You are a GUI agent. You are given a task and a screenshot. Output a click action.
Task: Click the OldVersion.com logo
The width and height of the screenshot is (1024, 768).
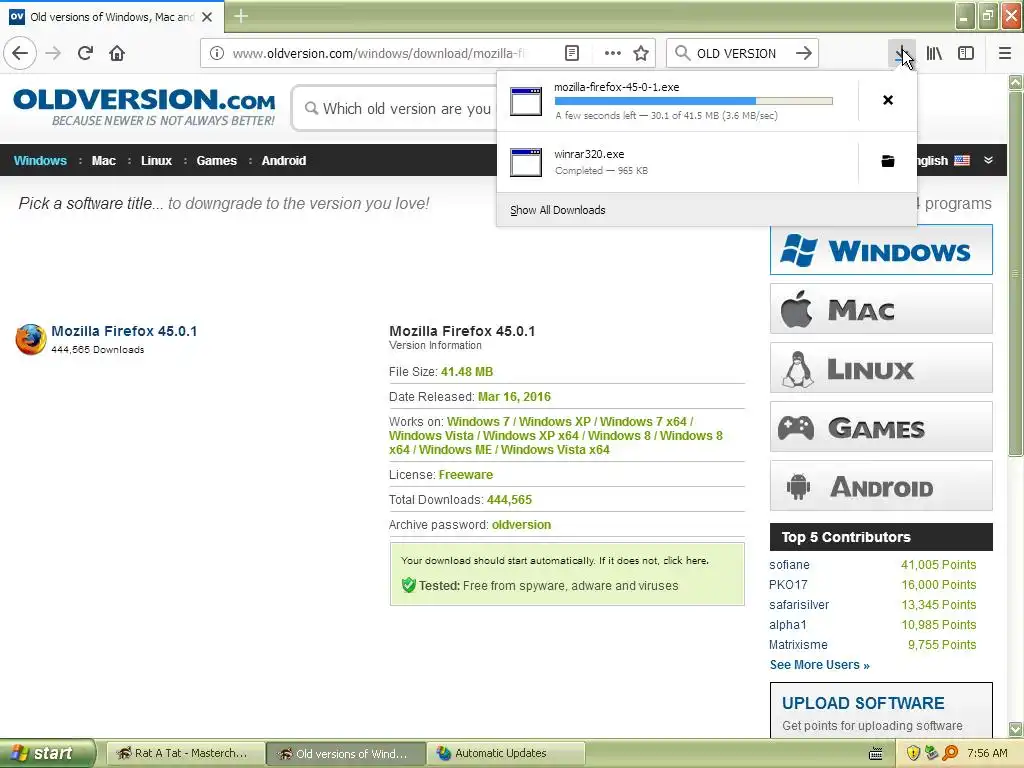click(144, 107)
